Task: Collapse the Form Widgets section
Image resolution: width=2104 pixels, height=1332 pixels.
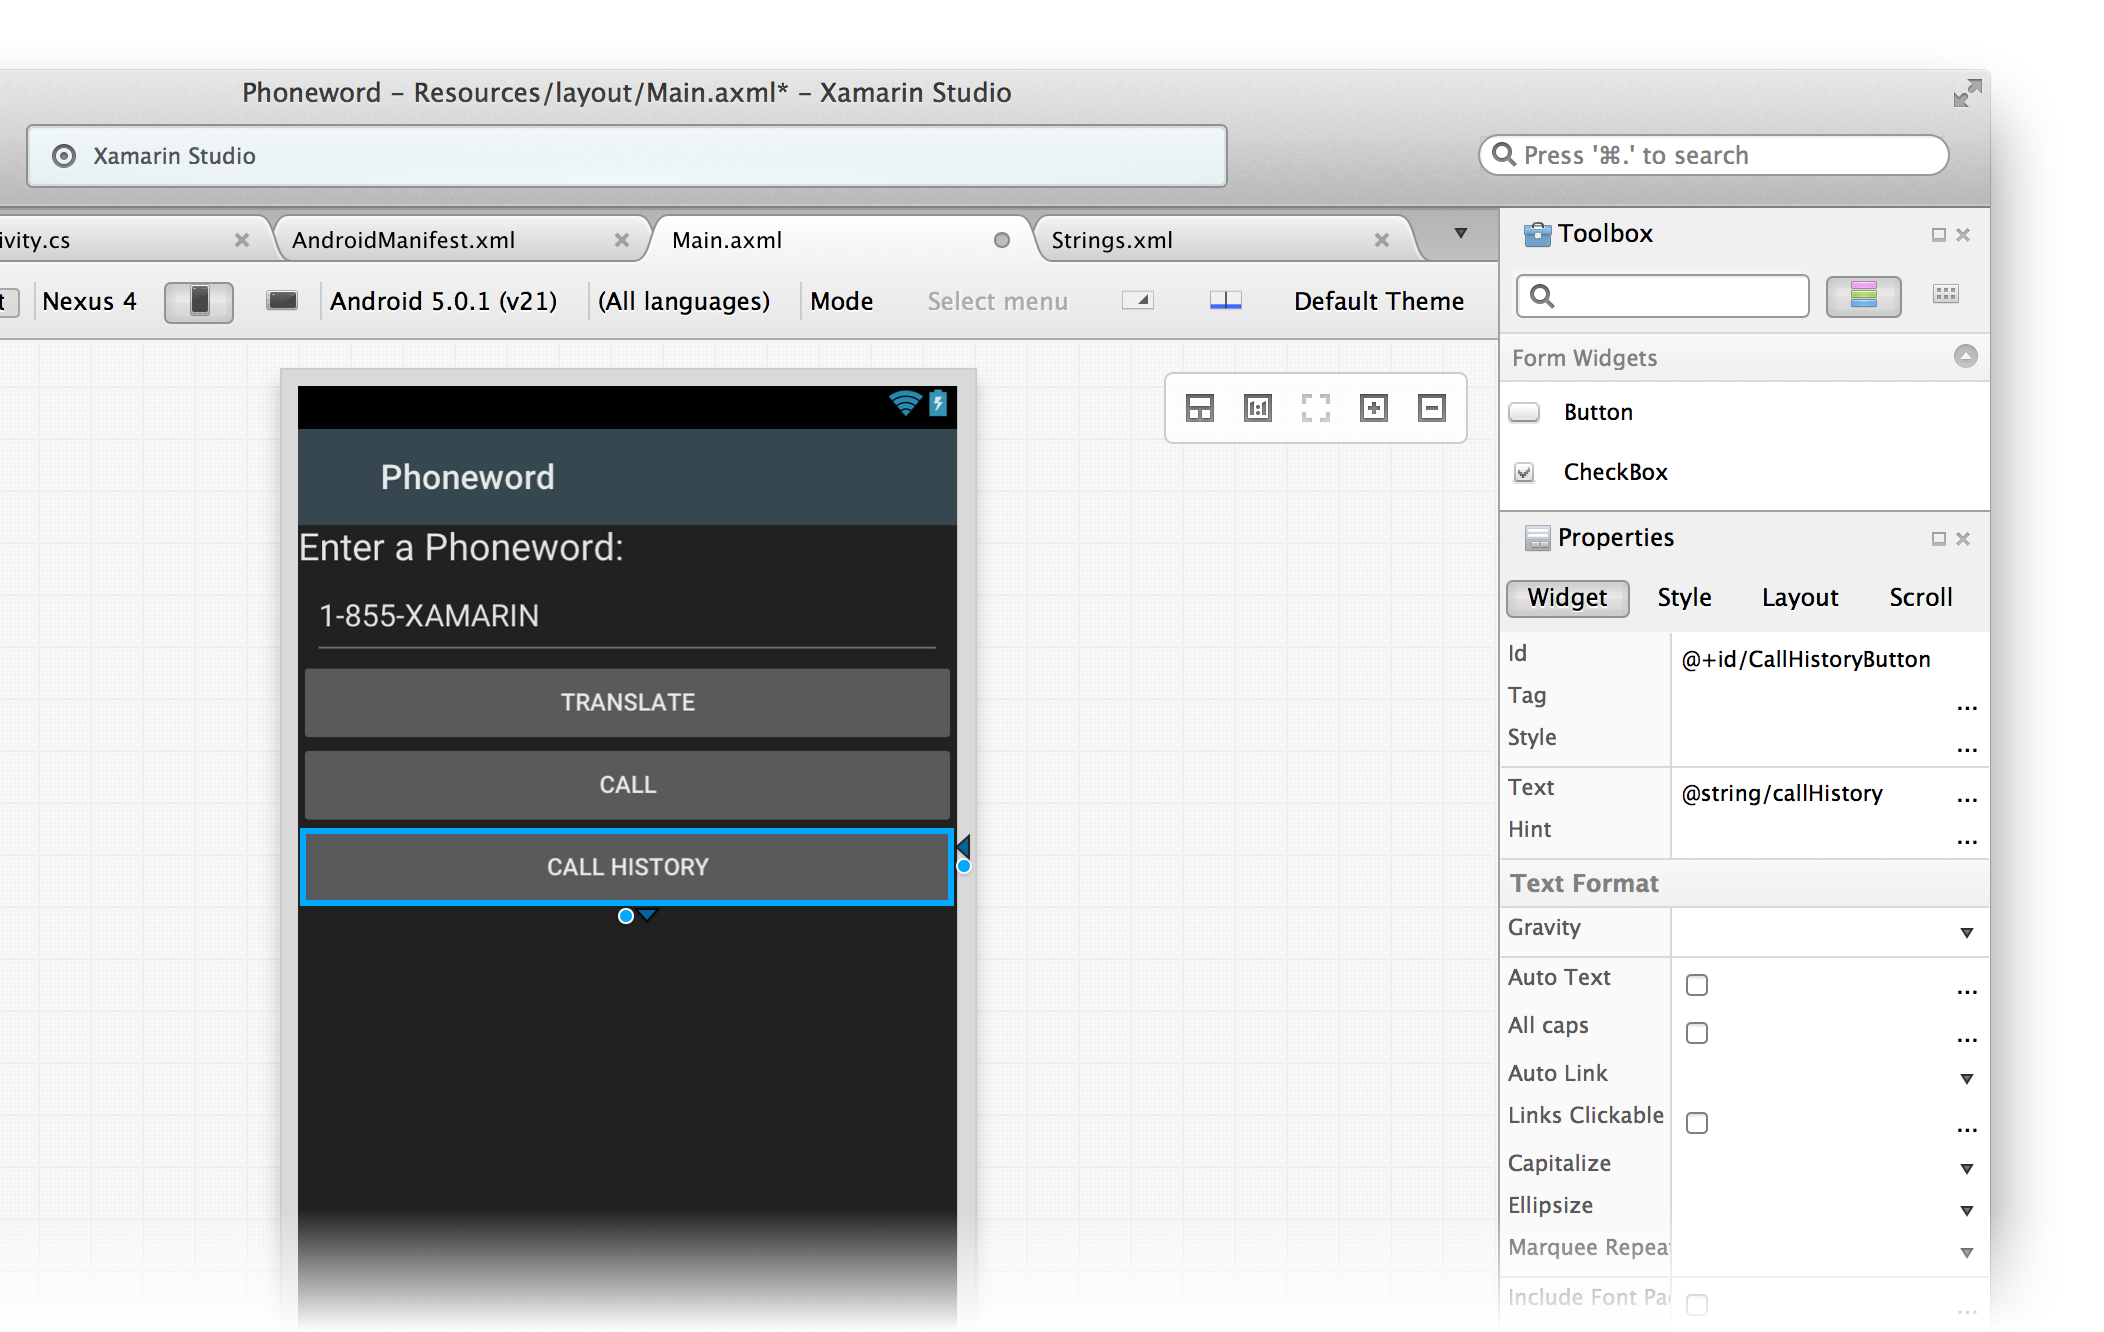Action: 1965,357
